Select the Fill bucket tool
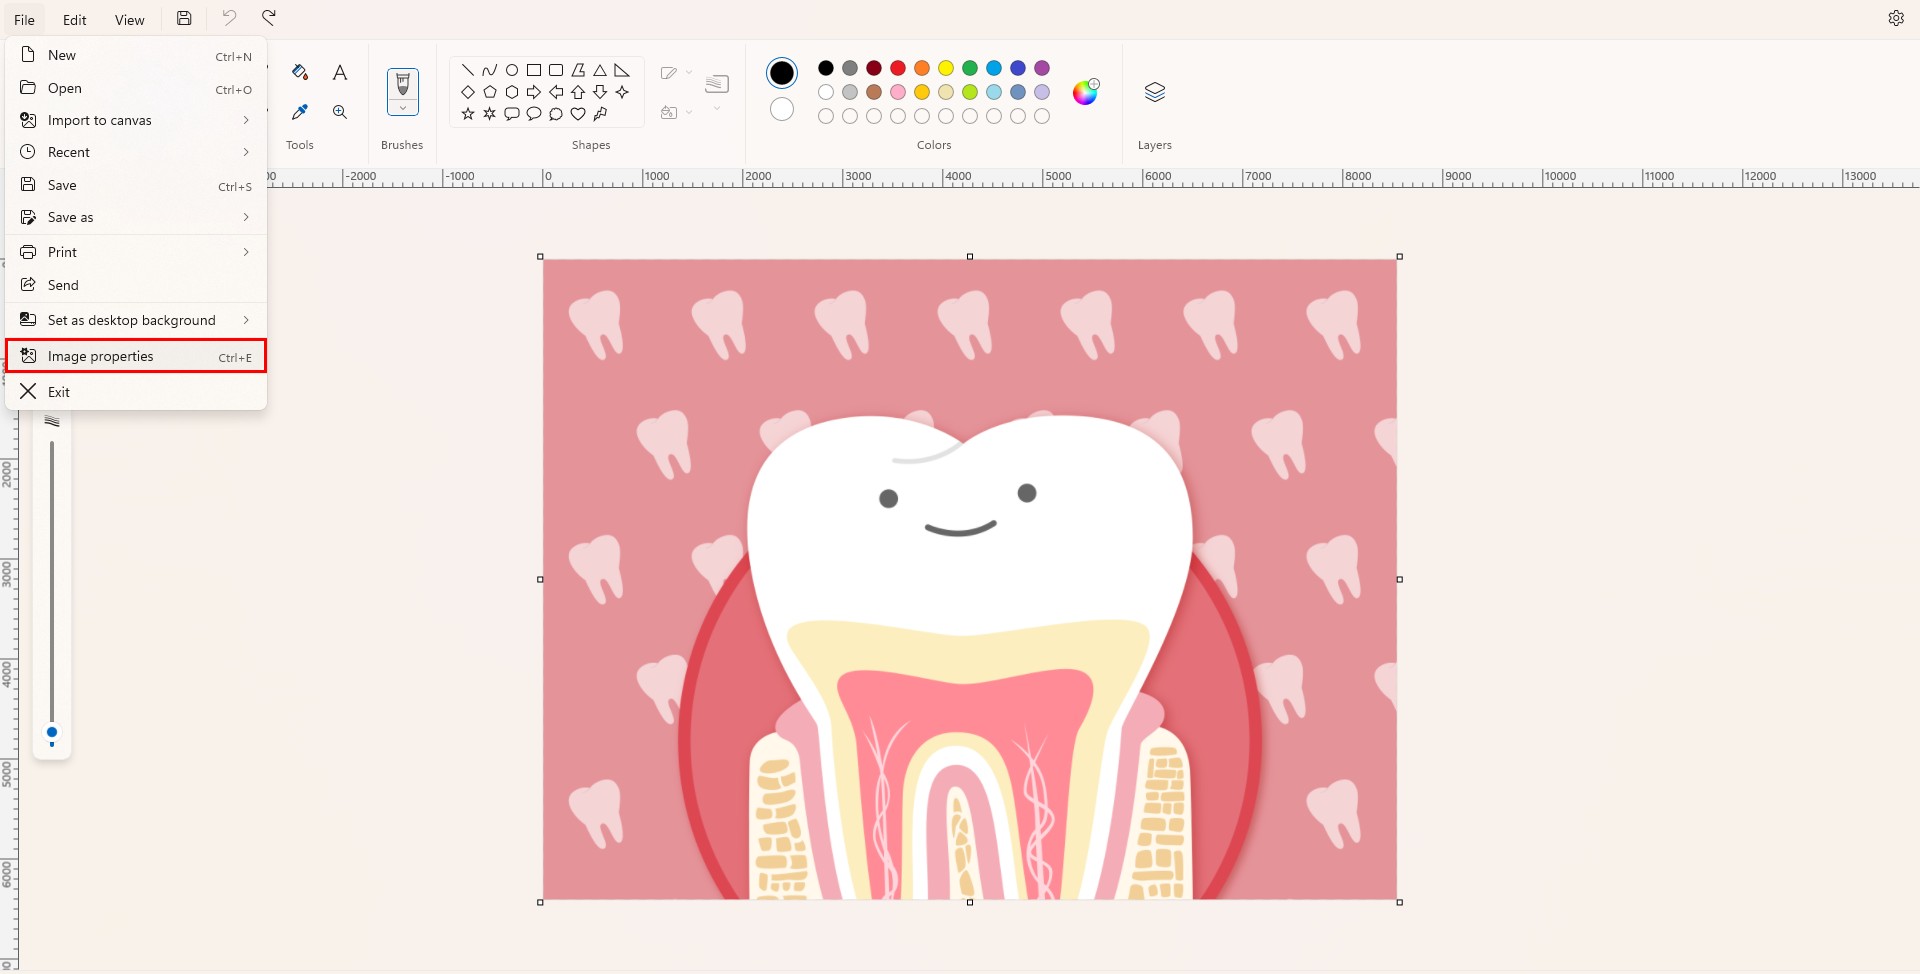Image resolution: width=1920 pixels, height=974 pixels. click(x=299, y=72)
